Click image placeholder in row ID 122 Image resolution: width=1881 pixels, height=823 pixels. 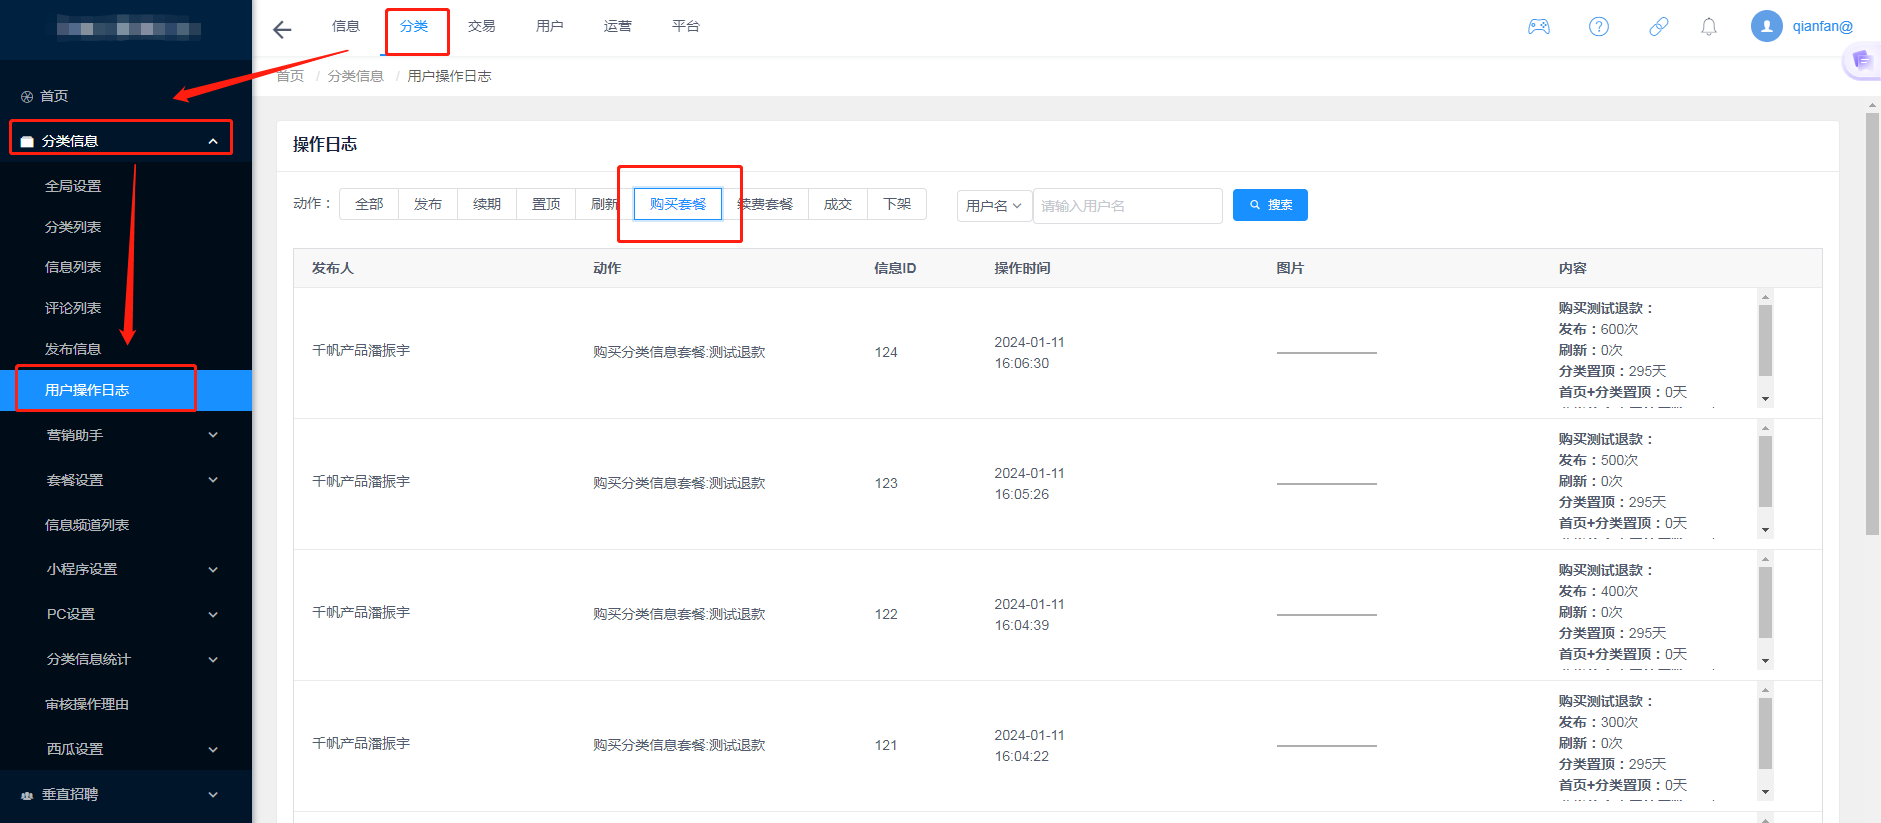(1326, 615)
